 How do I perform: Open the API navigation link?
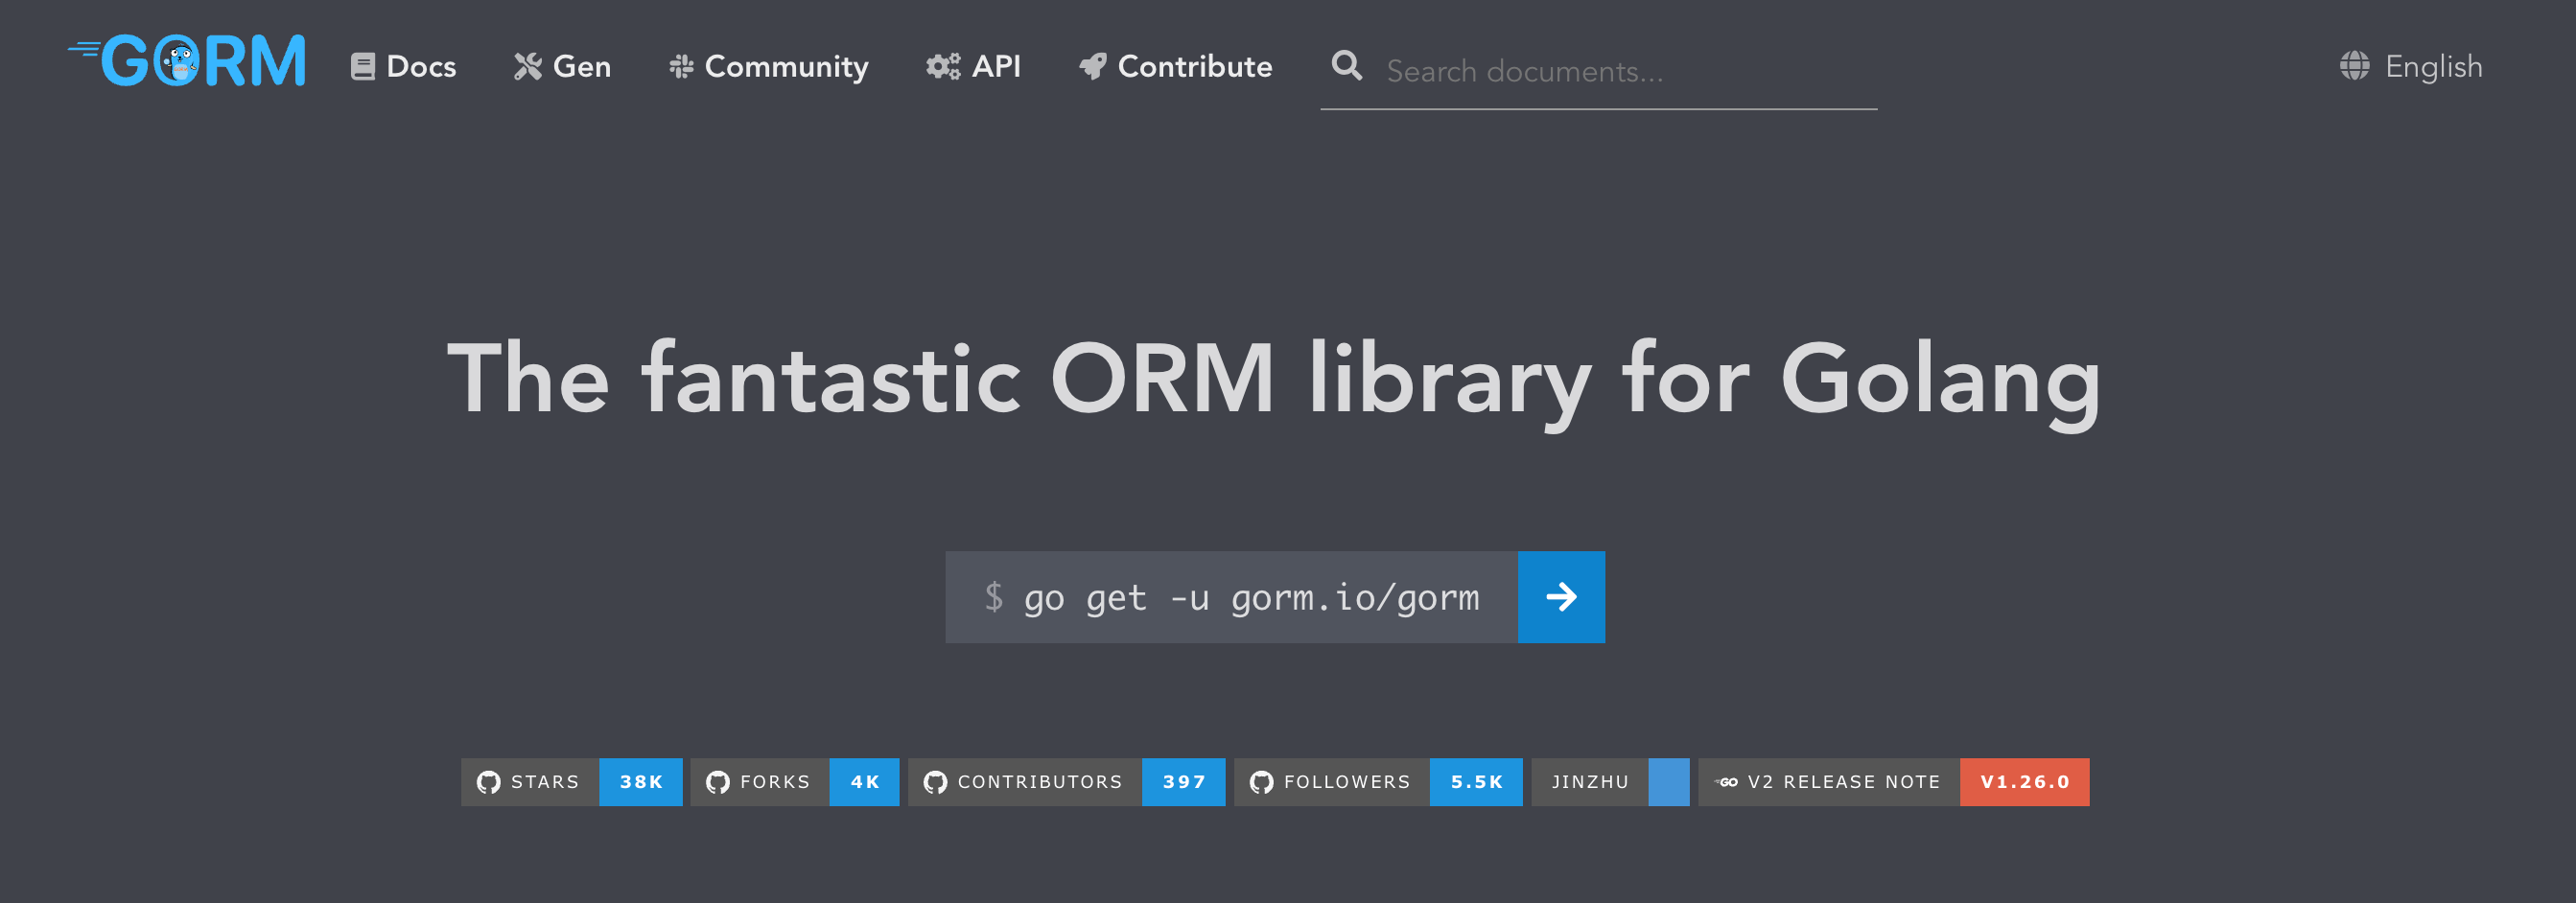pos(996,67)
